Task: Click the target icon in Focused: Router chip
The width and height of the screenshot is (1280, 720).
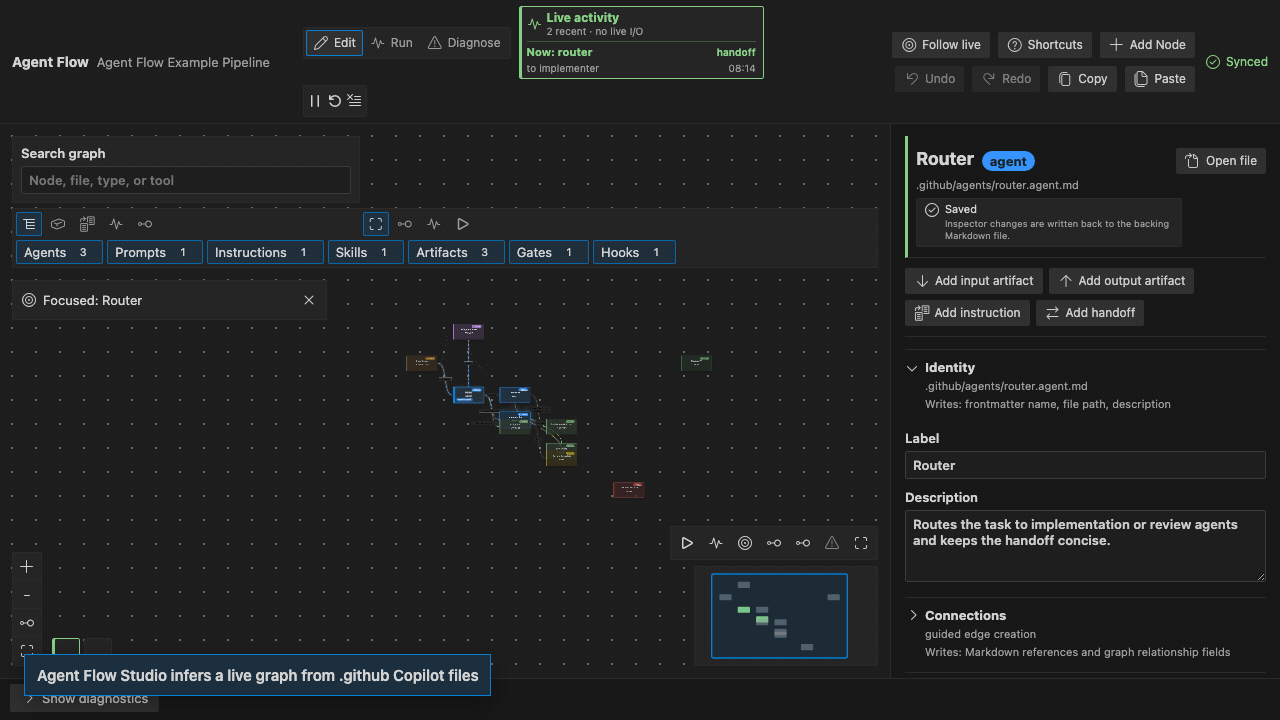Action: [x=29, y=300]
